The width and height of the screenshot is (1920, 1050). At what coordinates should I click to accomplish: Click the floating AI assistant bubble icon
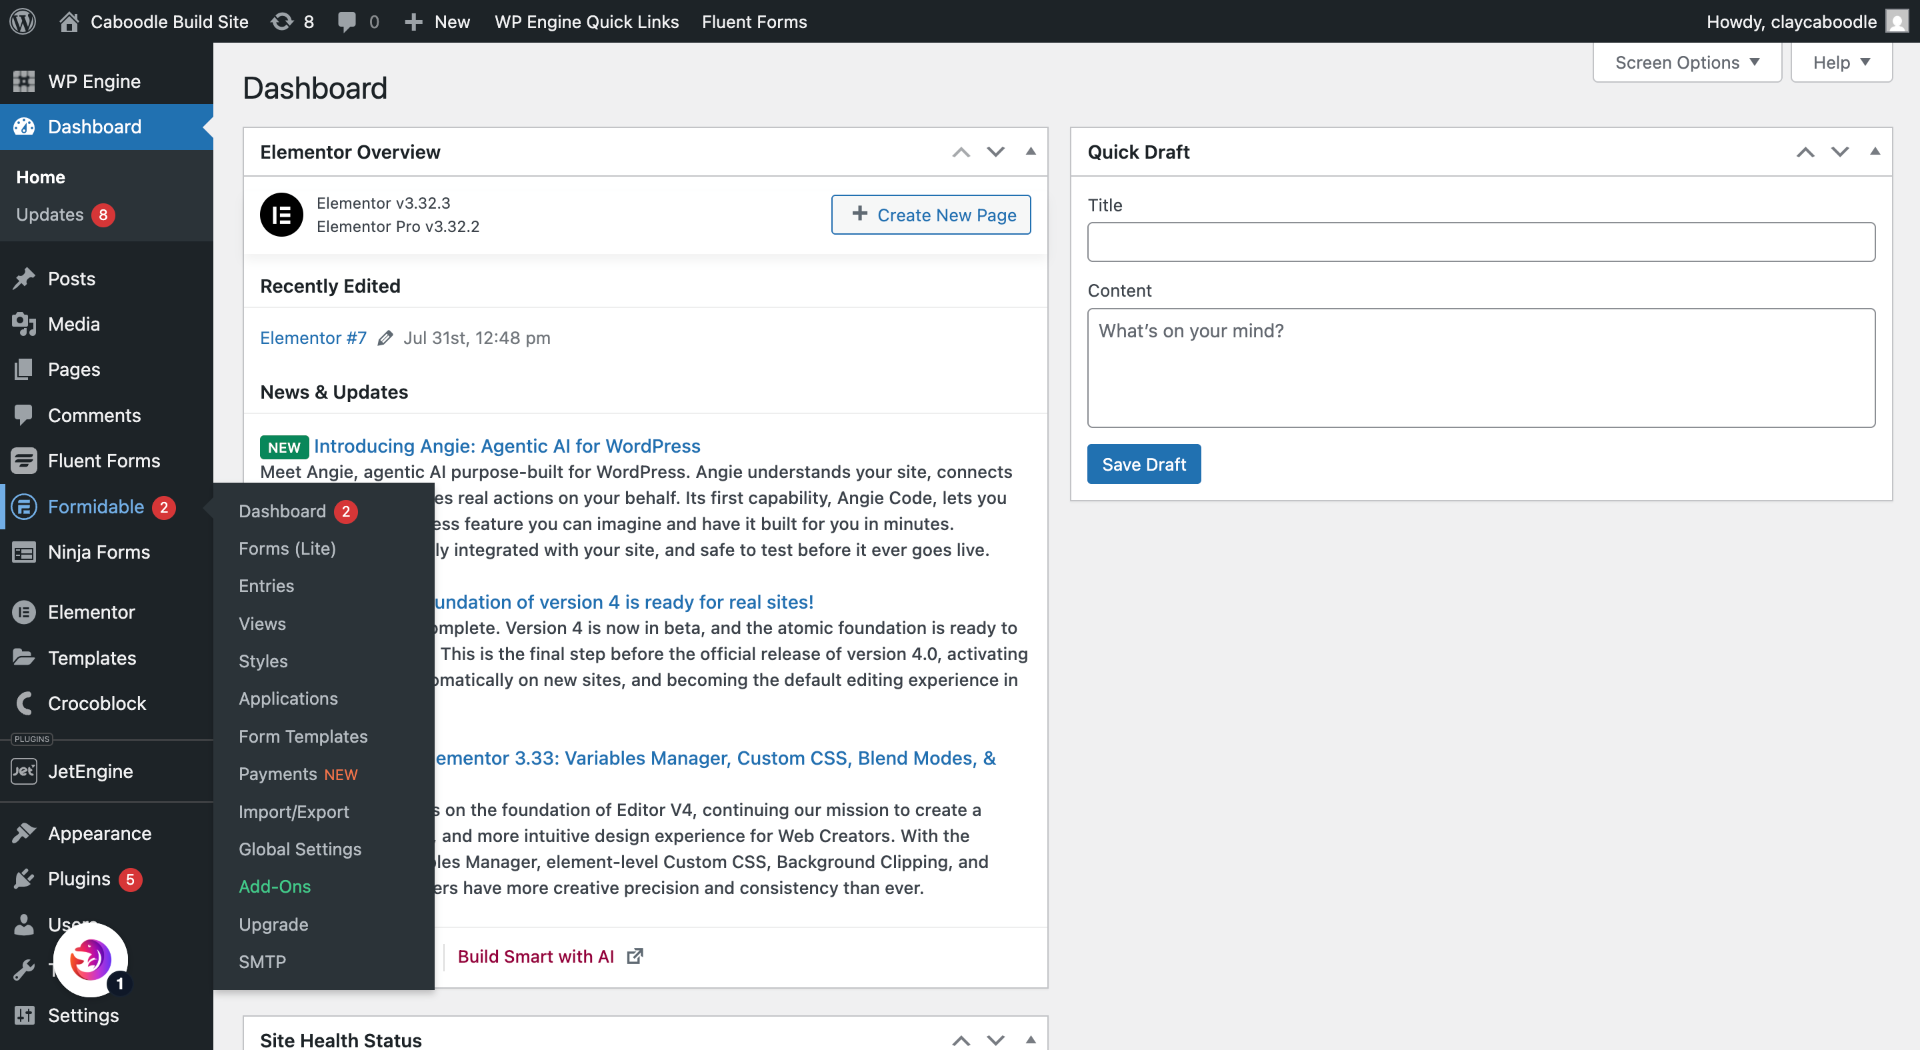[x=90, y=960]
